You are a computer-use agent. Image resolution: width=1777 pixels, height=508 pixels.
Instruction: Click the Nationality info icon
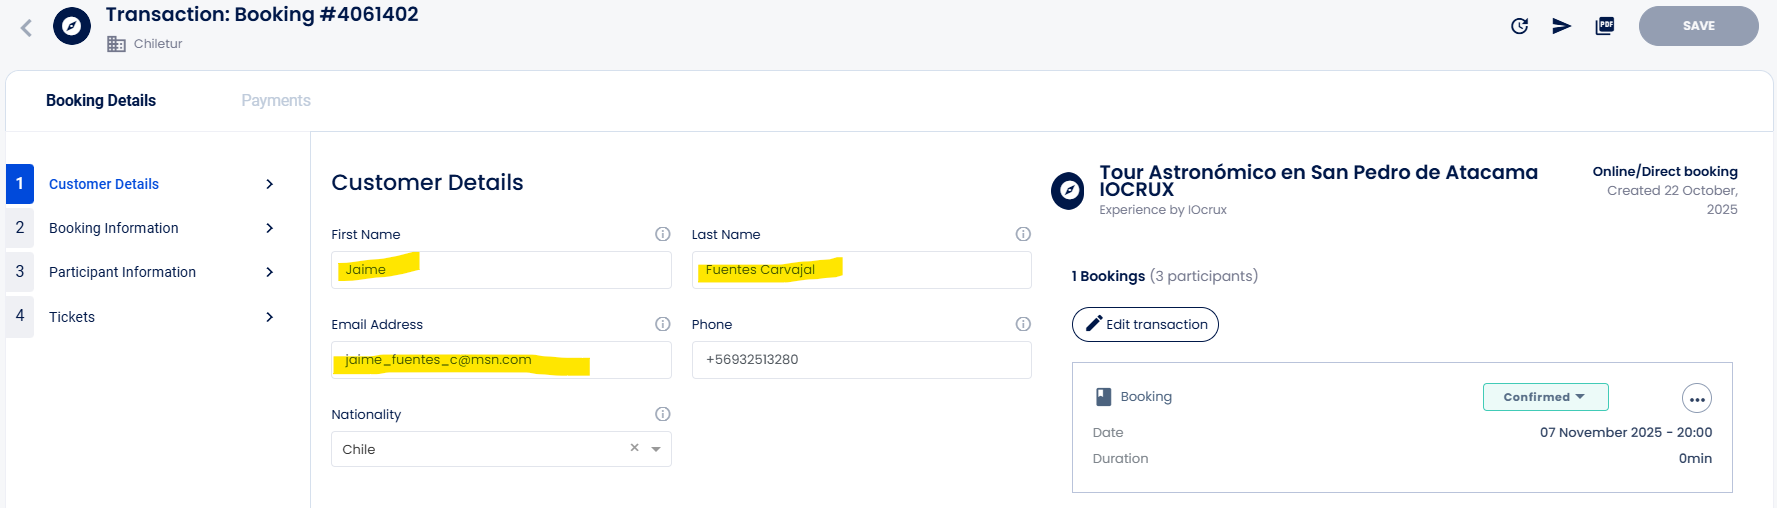click(662, 414)
